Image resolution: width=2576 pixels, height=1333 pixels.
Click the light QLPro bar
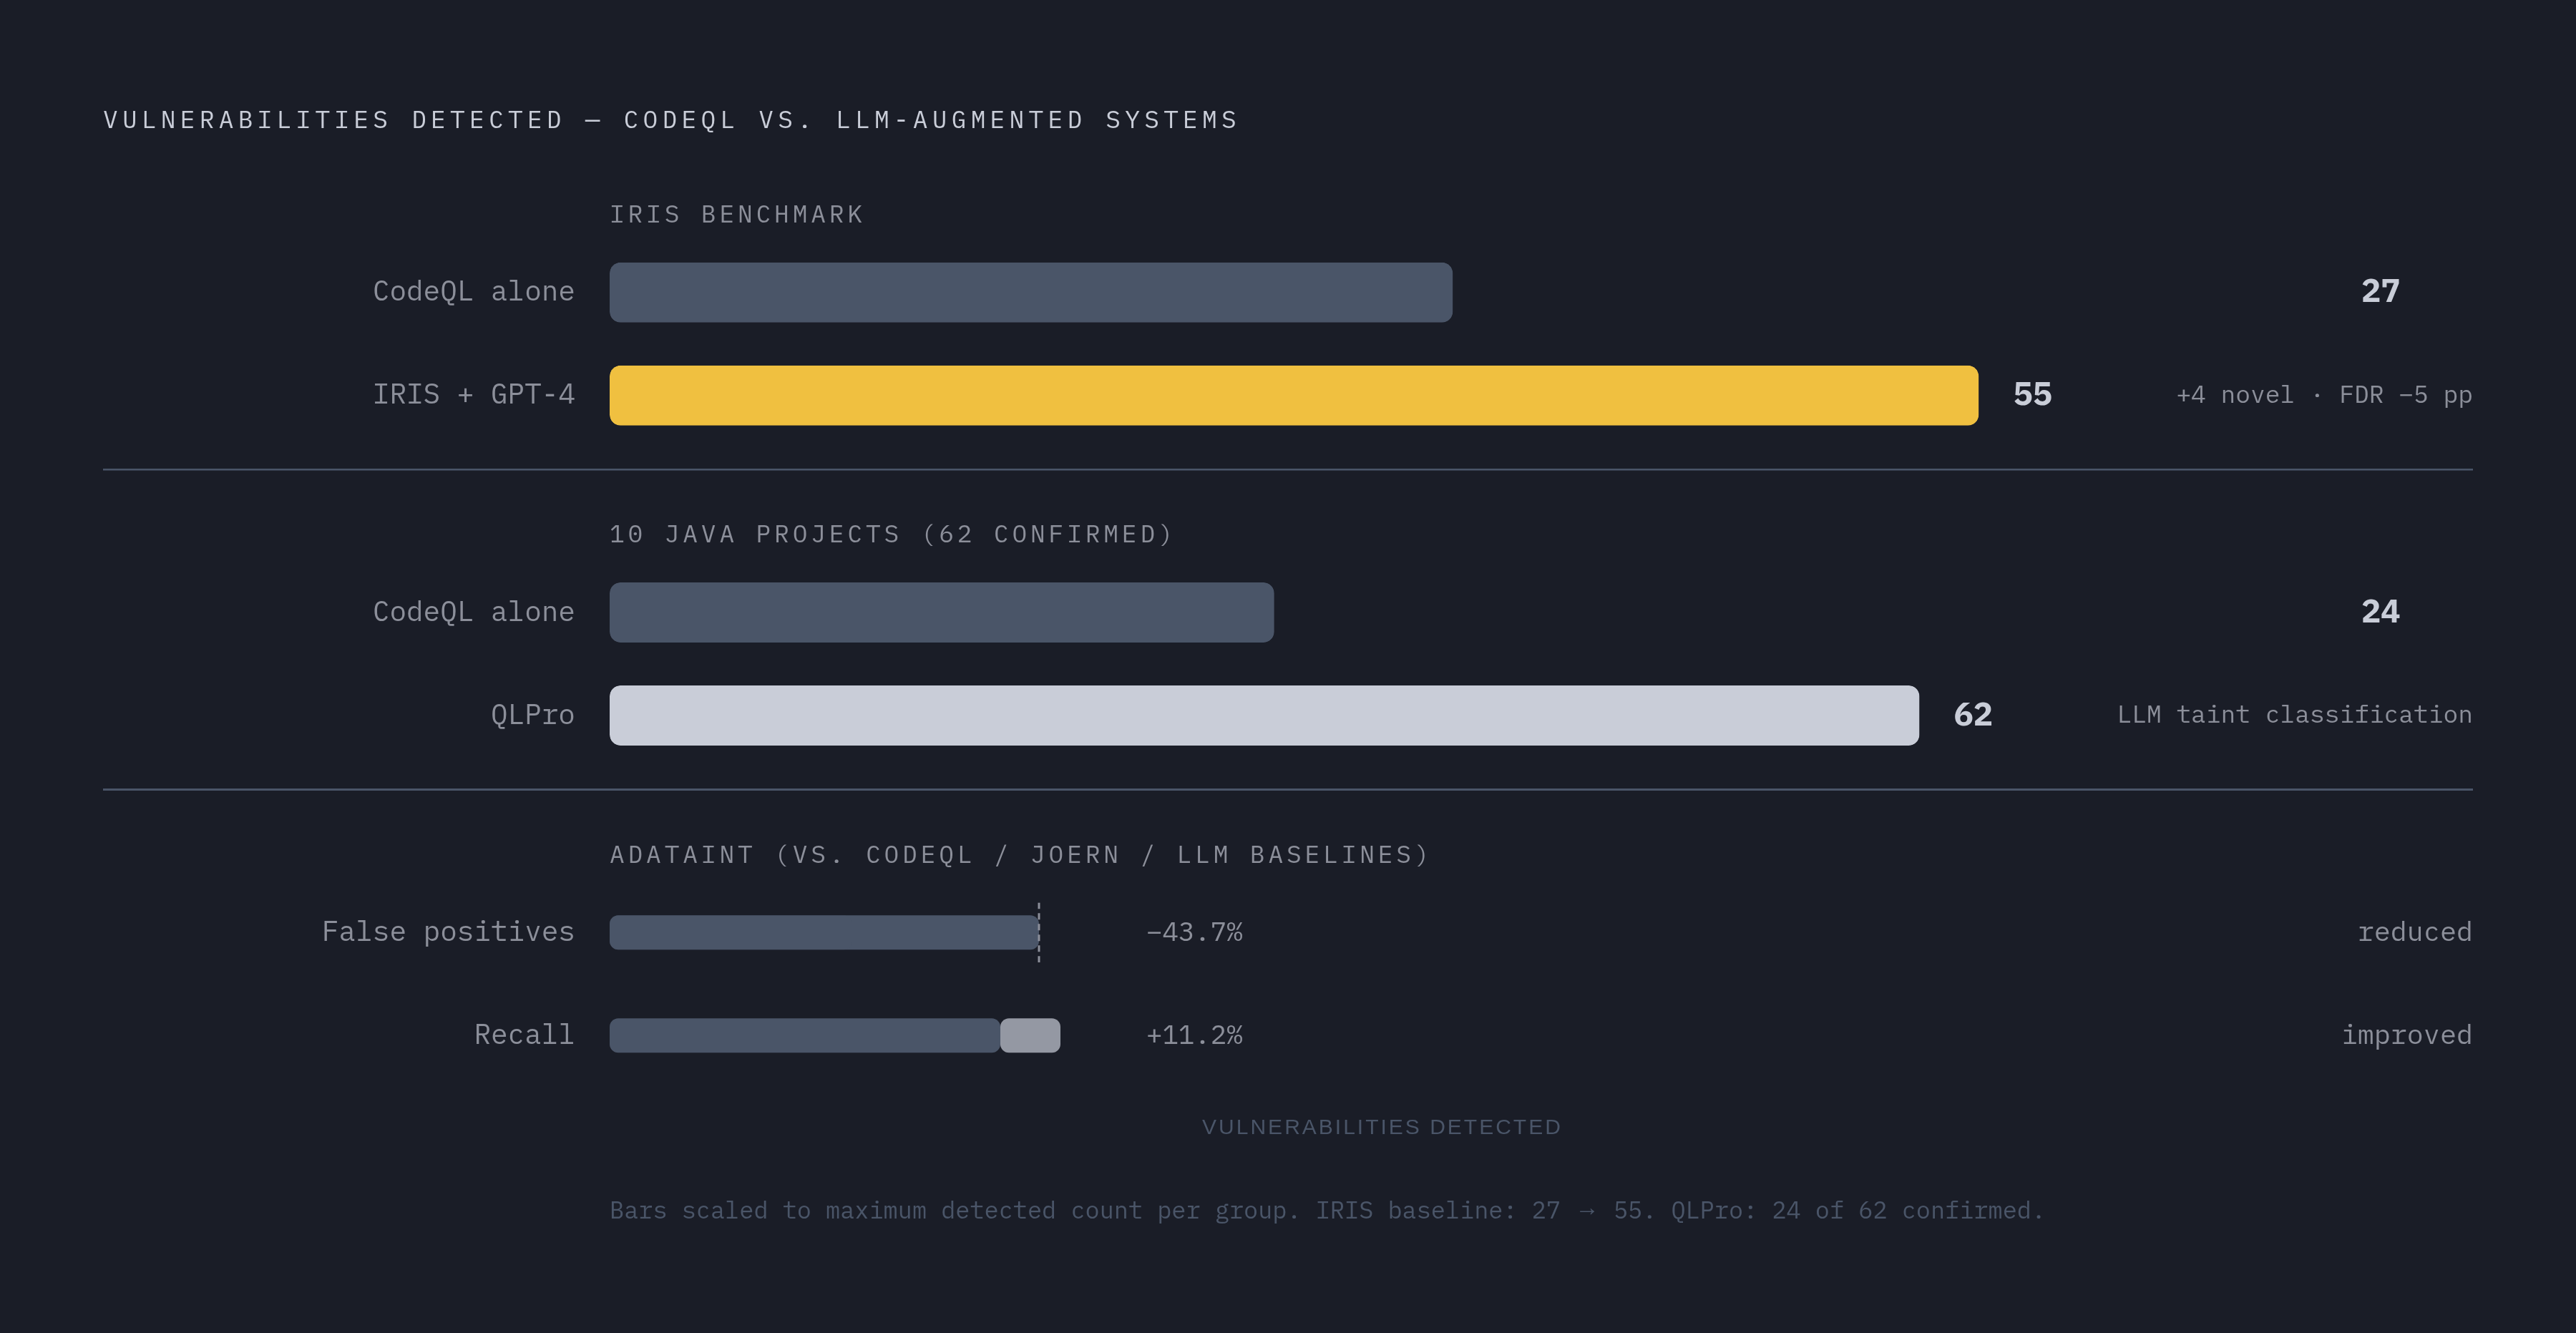click(x=1264, y=715)
